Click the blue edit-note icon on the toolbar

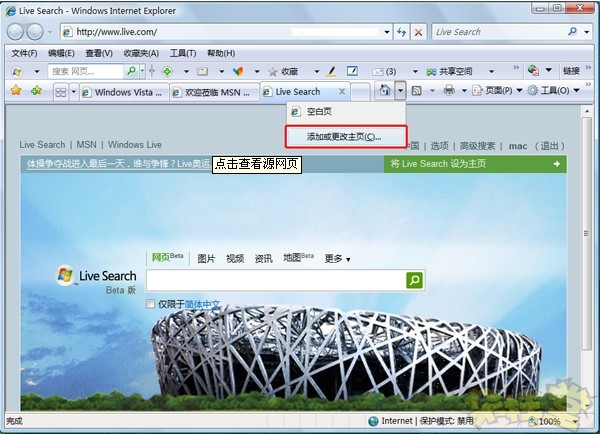click(352, 71)
